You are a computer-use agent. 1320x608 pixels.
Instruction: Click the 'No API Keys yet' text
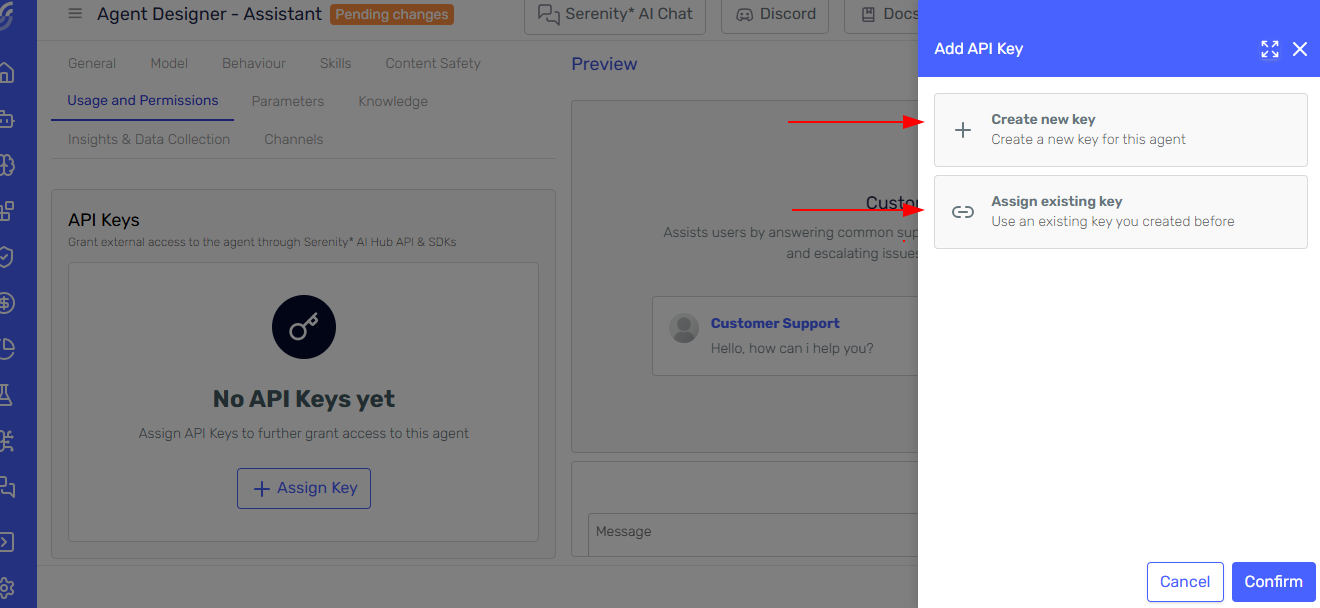pos(304,399)
